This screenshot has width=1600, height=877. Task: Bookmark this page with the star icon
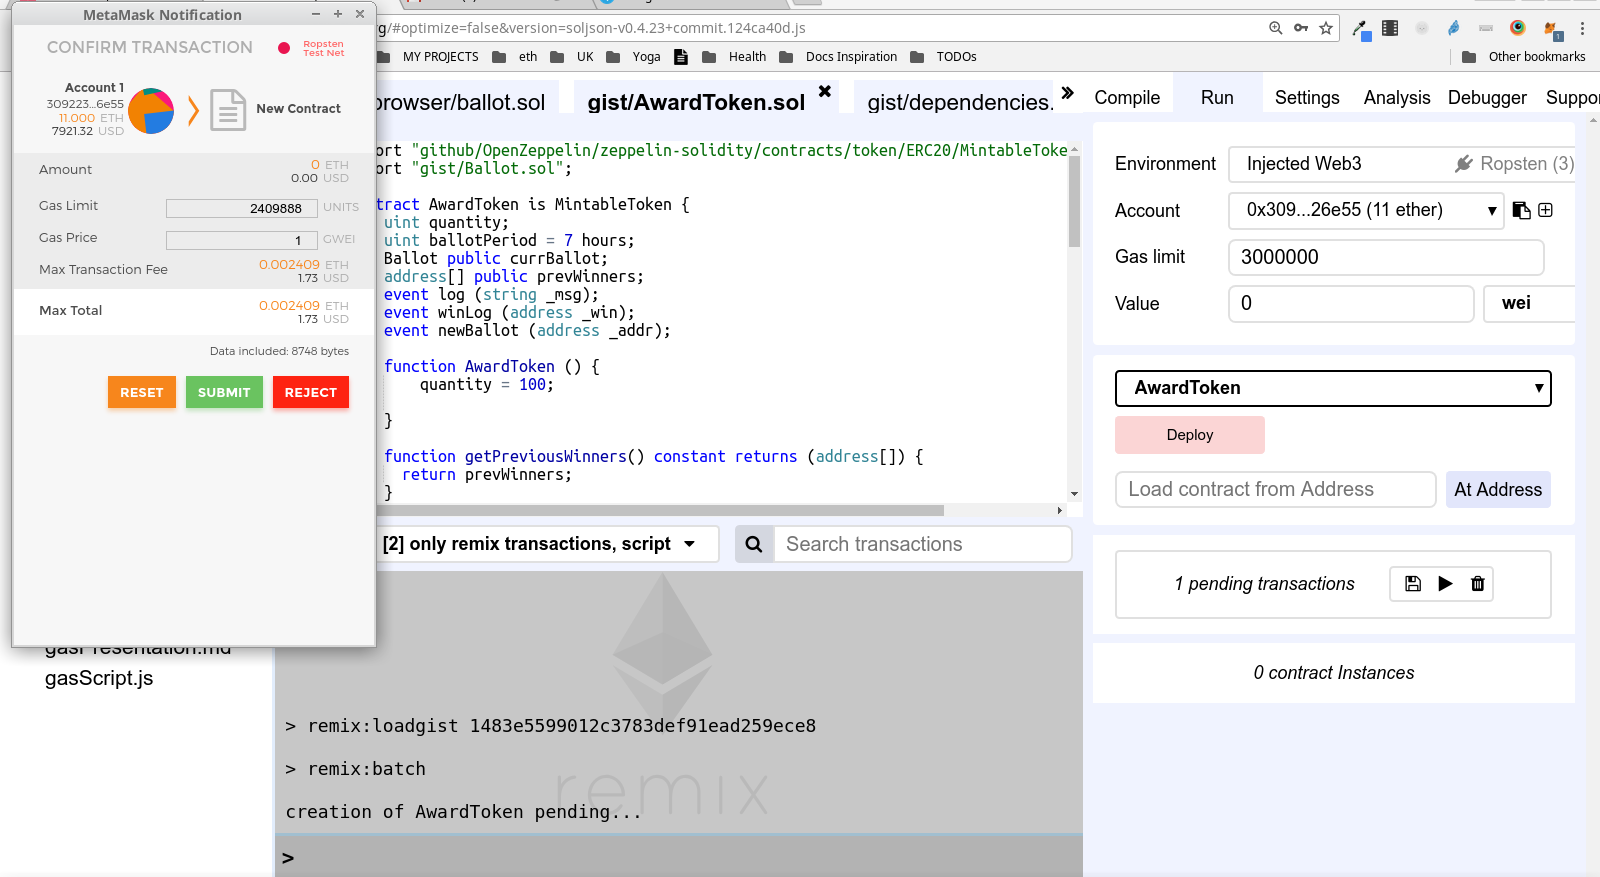coord(1326,28)
